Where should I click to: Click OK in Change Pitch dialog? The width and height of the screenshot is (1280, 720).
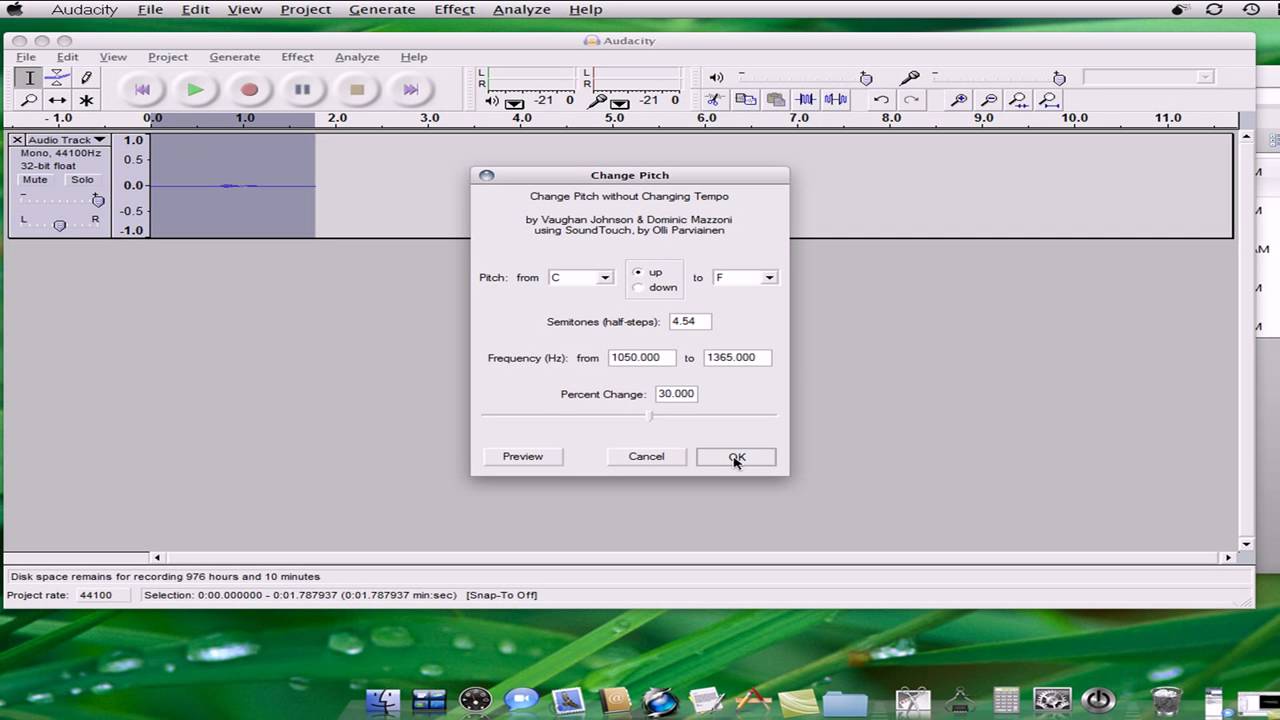pos(736,456)
